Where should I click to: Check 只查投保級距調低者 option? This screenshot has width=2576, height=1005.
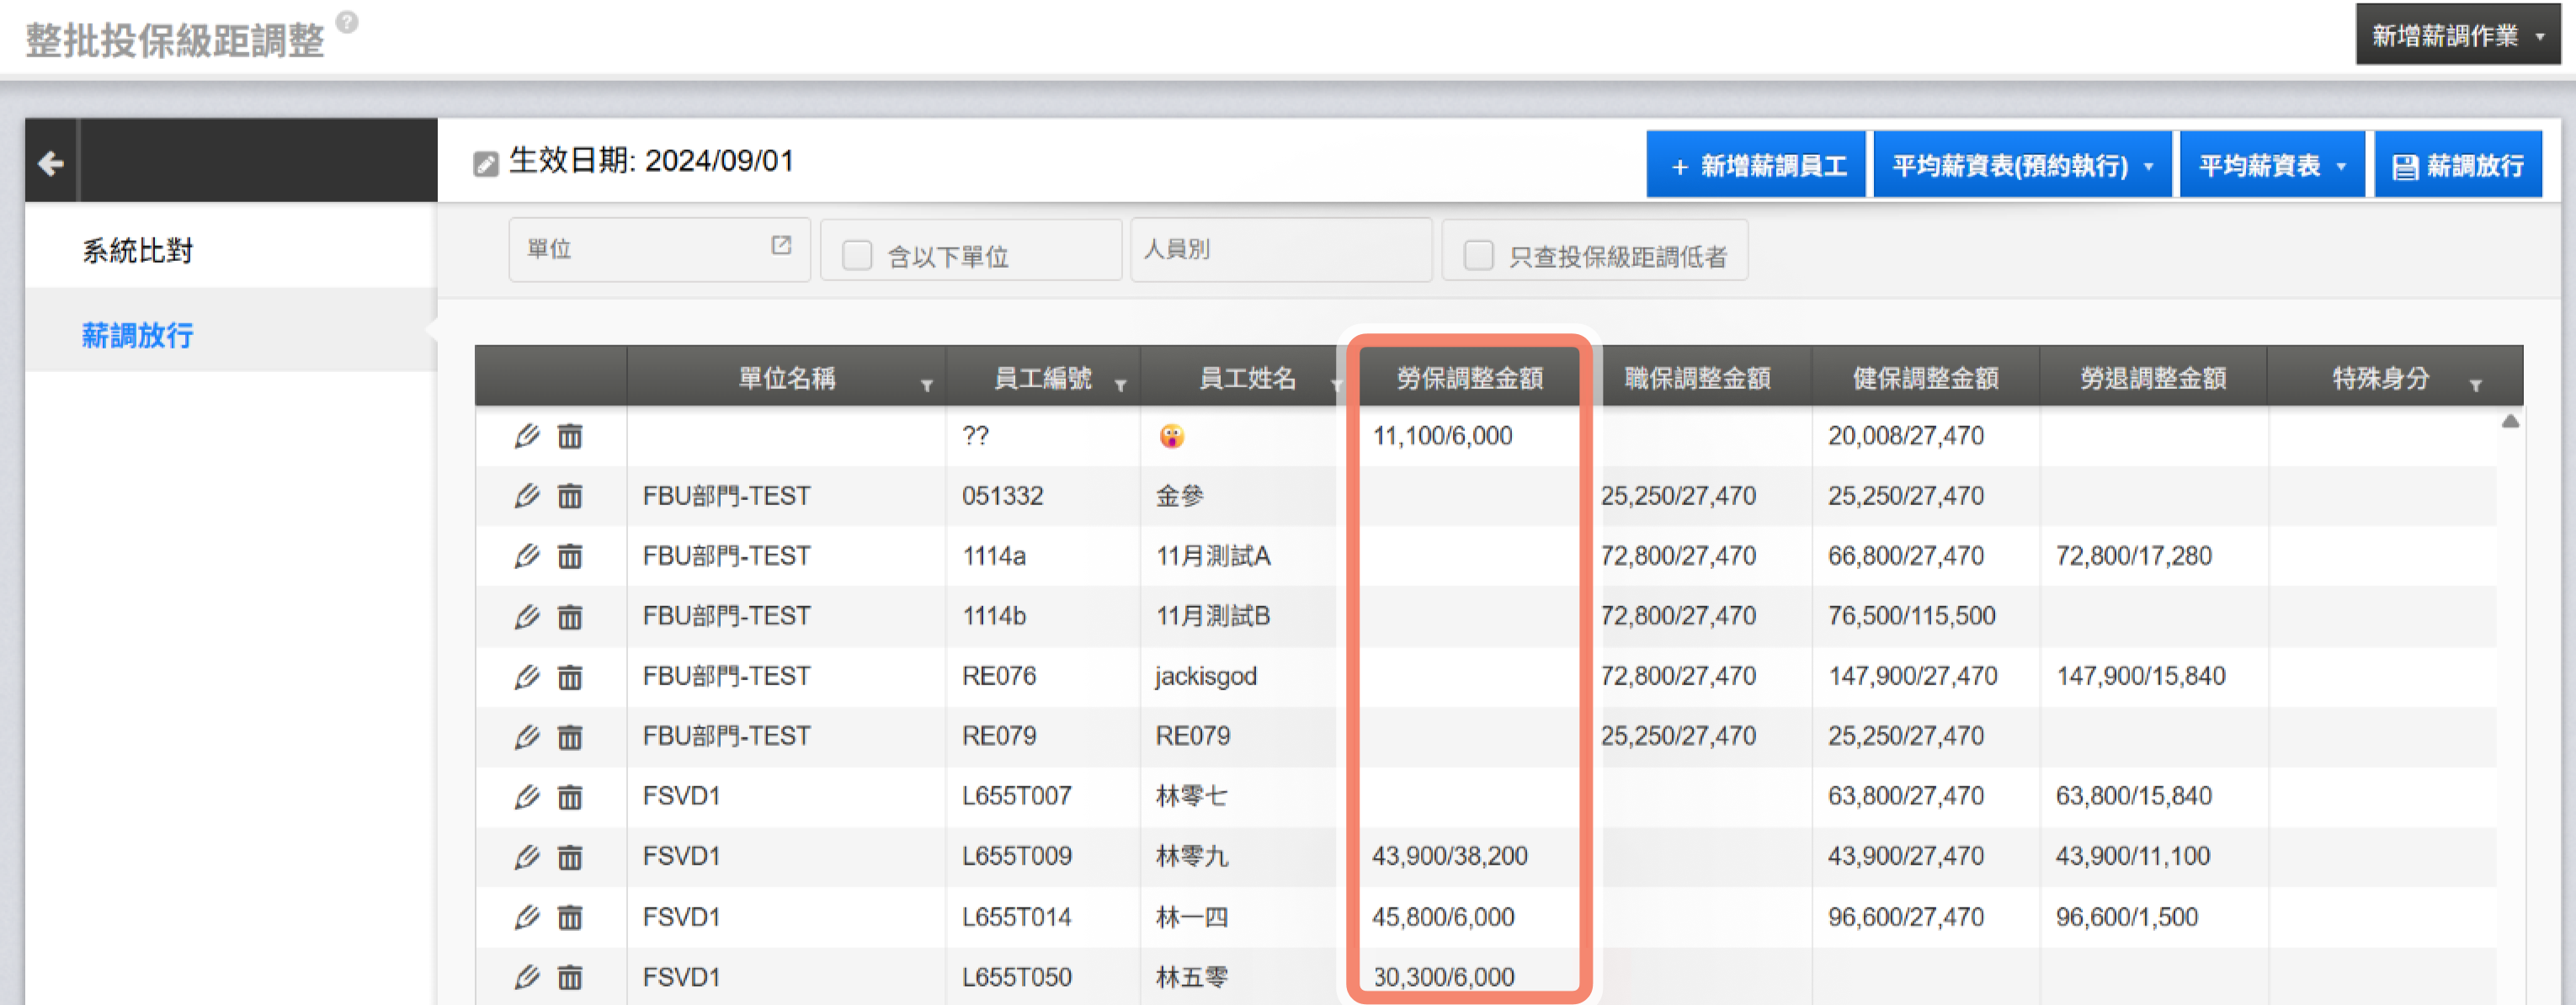[1478, 256]
